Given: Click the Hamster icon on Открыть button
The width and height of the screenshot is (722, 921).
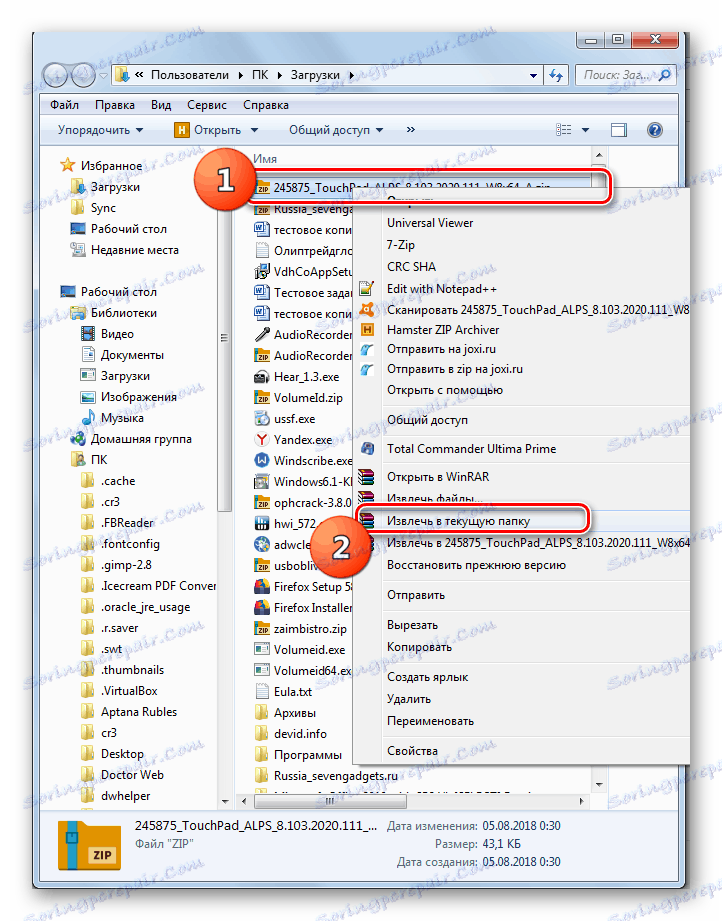Looking at the screenshot, I should point(182,130).
